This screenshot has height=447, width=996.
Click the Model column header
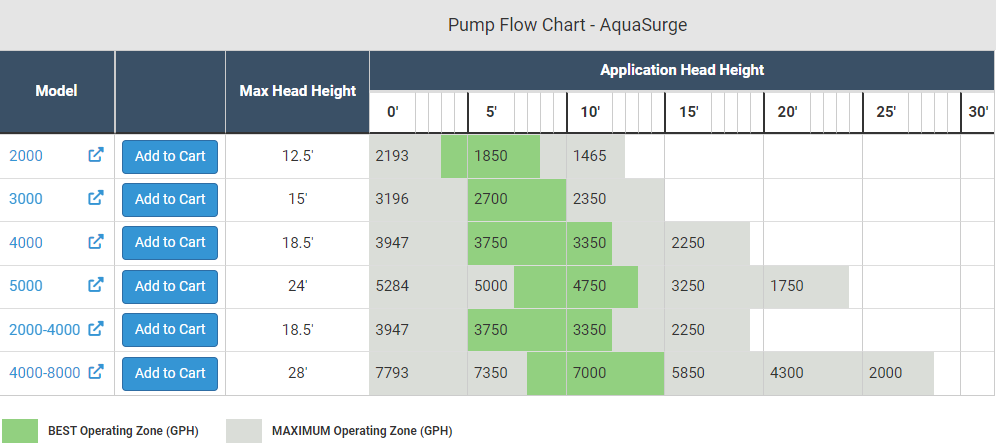(x=57, y=91)
